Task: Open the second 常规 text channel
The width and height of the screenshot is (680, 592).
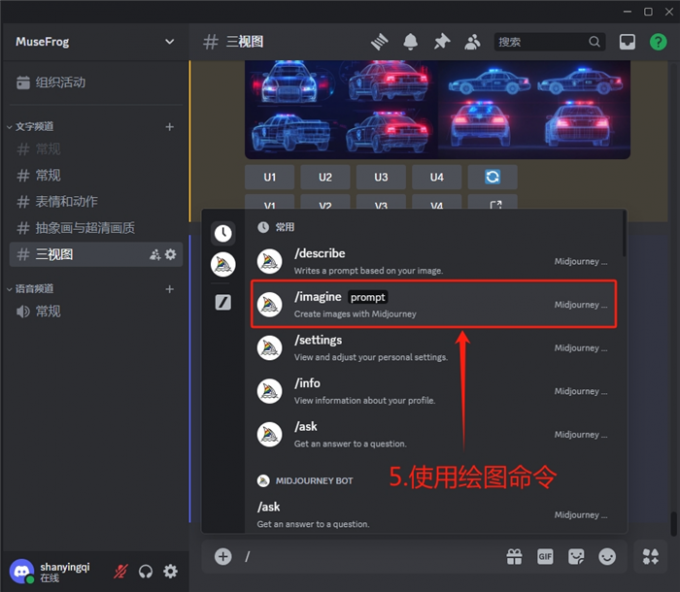Action: pos(95,175)
